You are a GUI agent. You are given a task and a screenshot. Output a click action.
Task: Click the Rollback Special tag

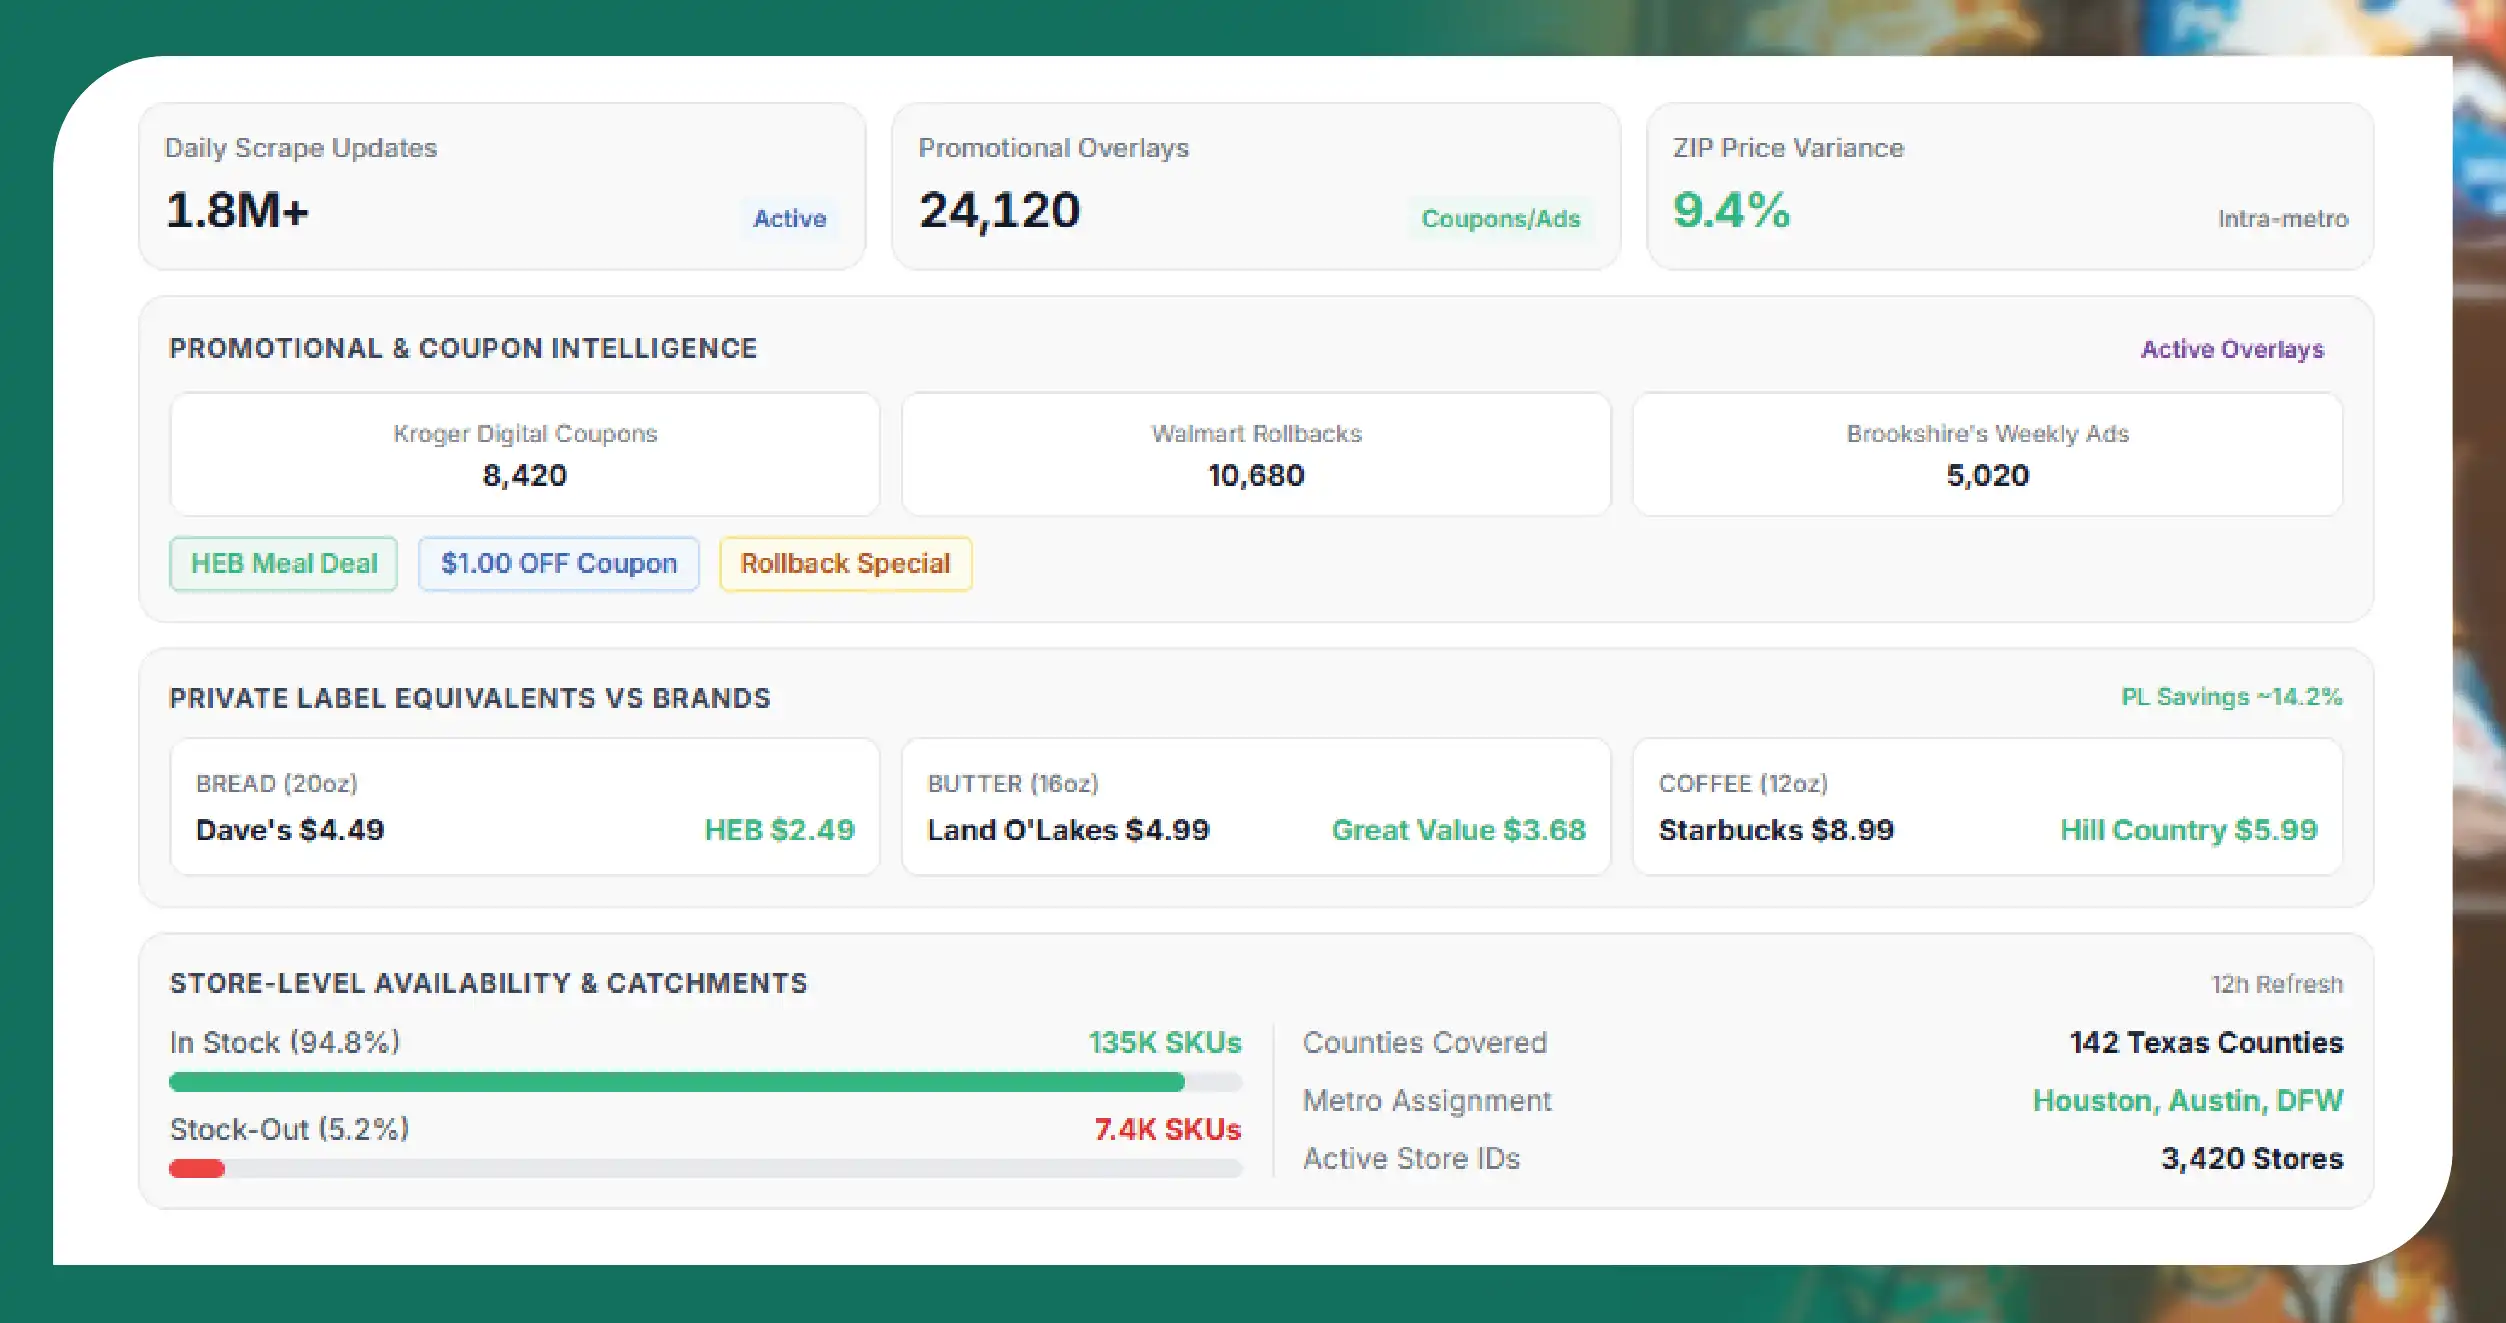point(846,564)
